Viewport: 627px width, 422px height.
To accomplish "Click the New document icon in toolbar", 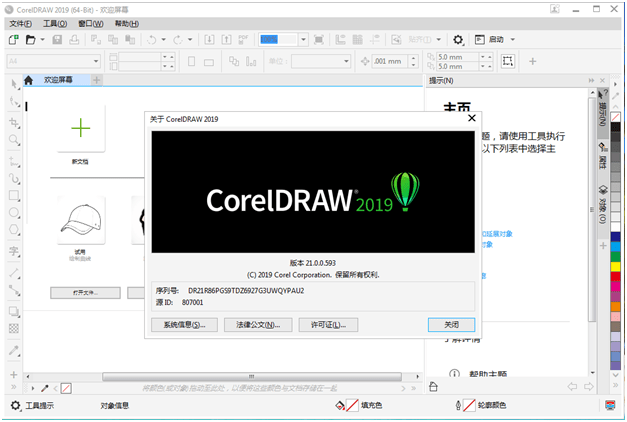I will point(14,40).
